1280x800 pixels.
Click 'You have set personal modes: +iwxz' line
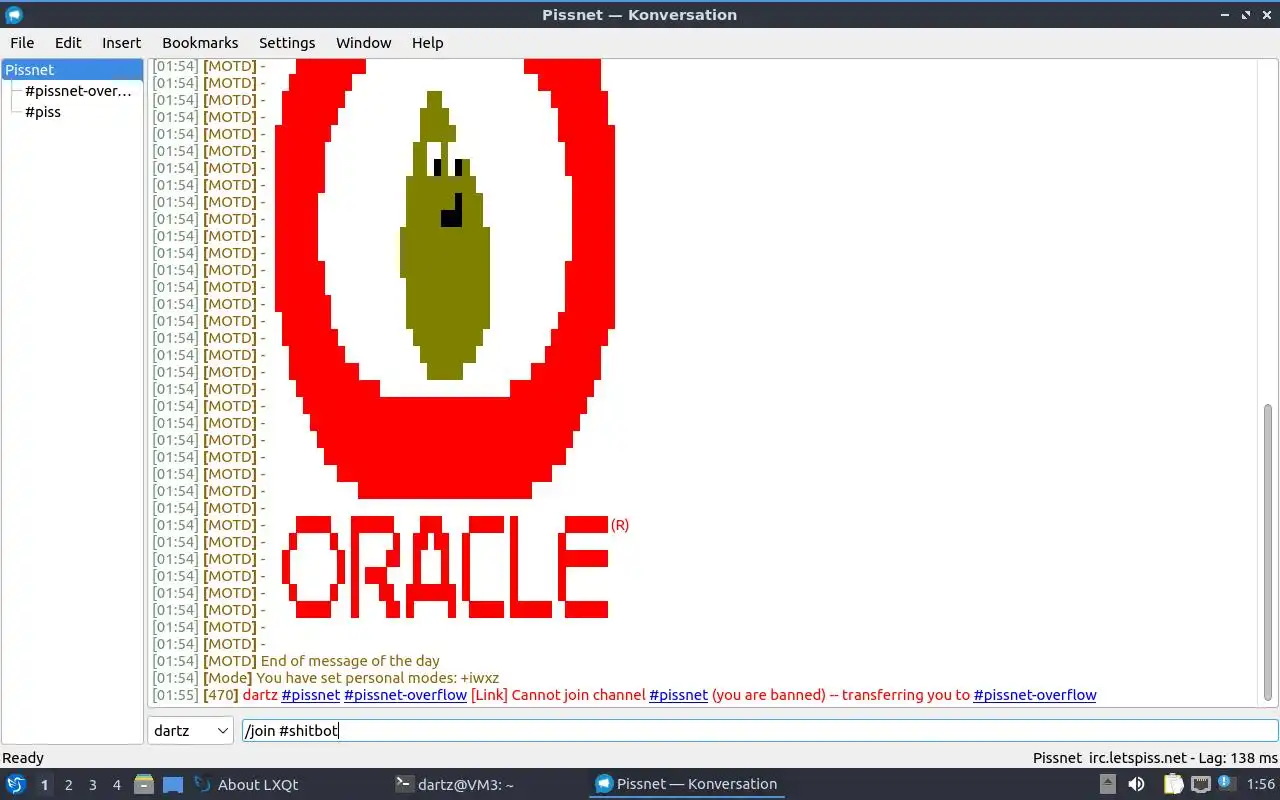point(377,678)
